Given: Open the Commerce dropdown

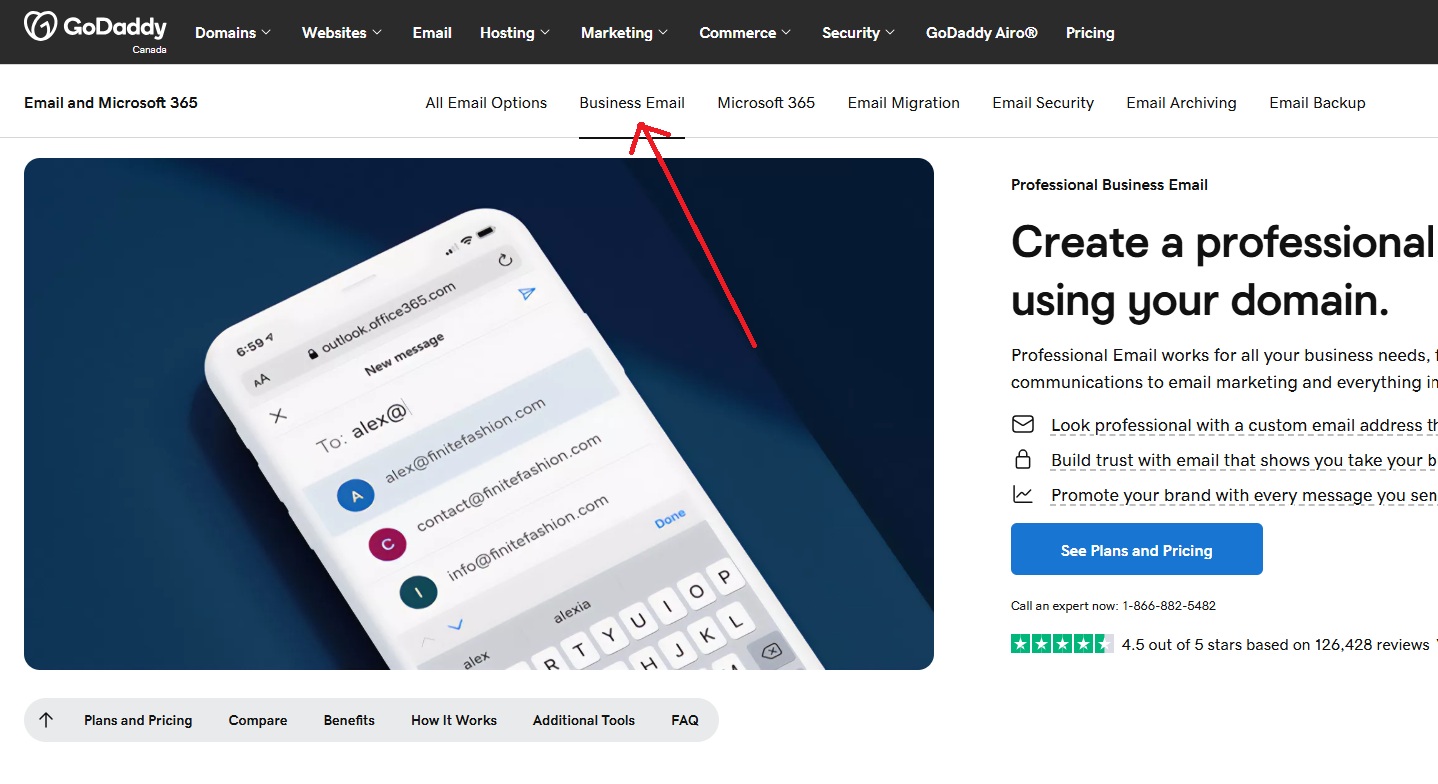Looking at the screenshot, I should pos(745,33).
